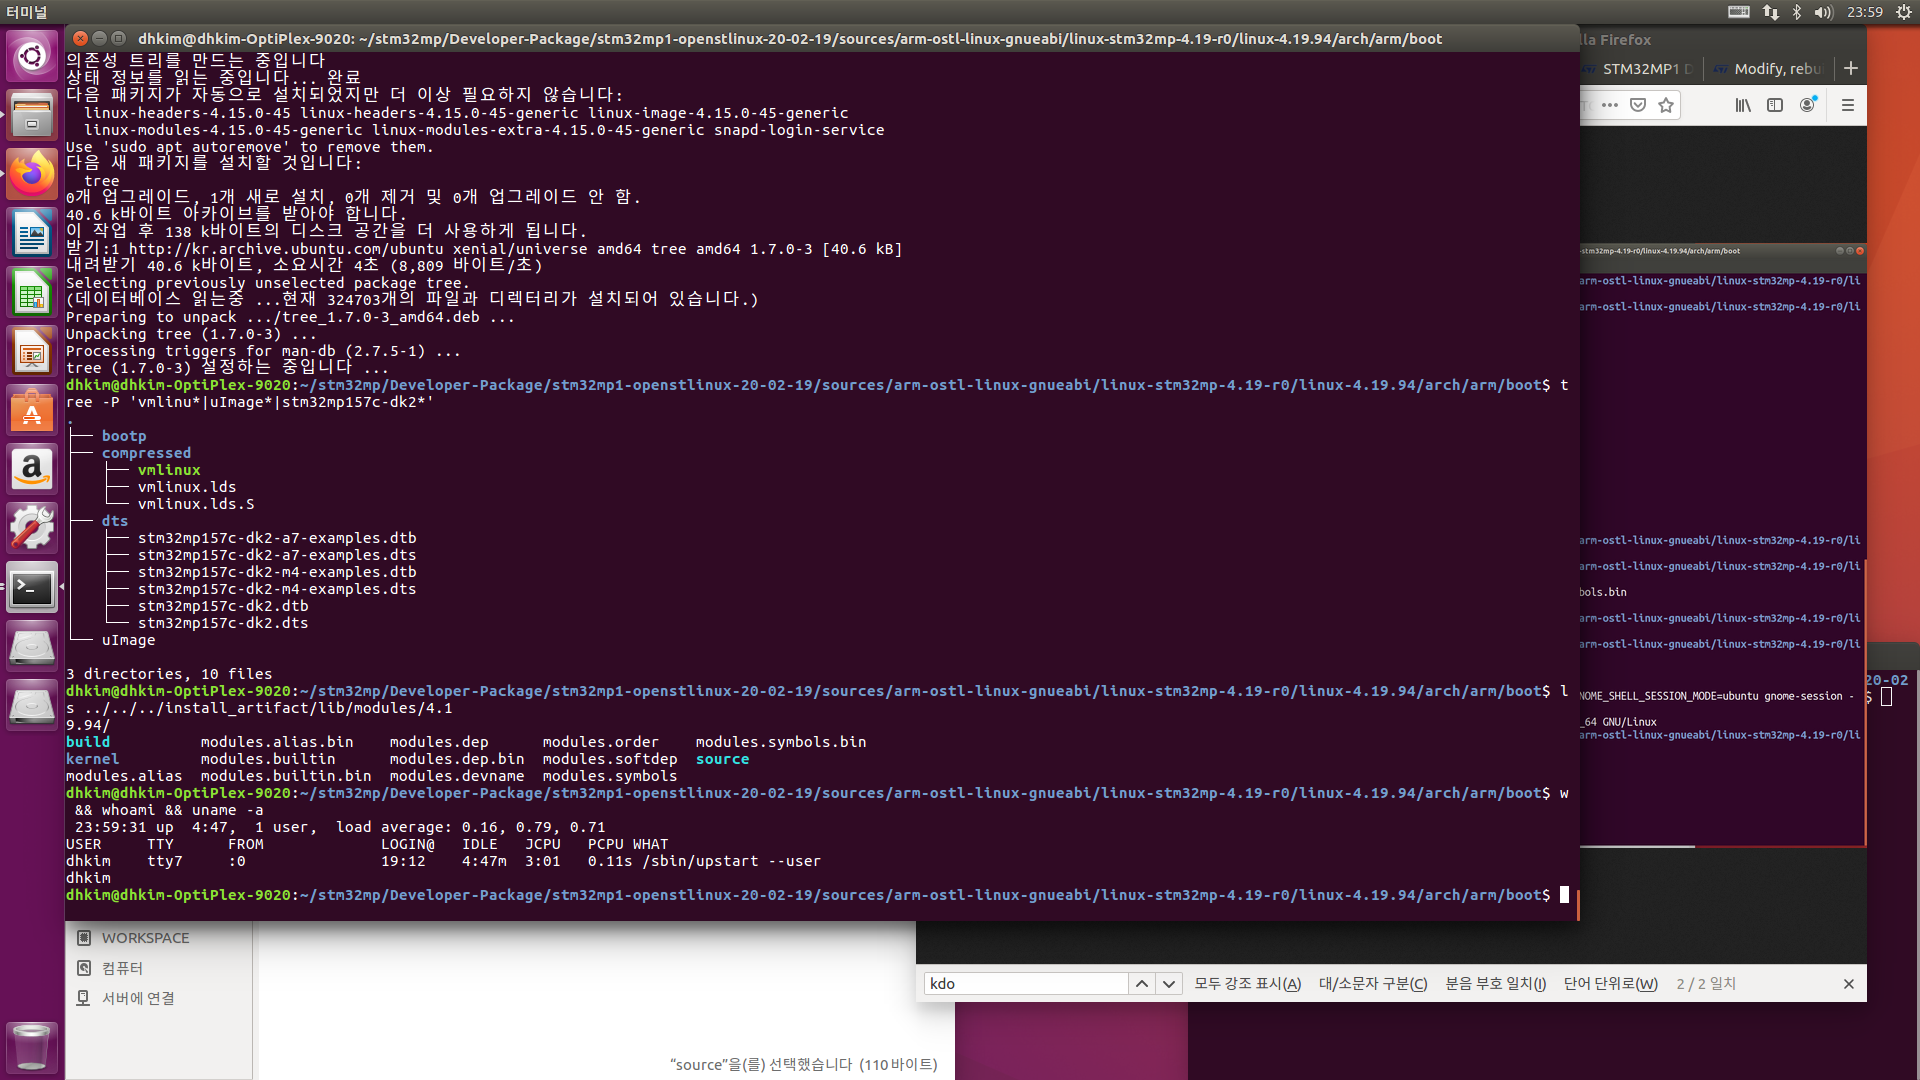The width and height of the screenshot is (1920, 1080).
Task: Click modules.builtin.bin in listing
Action: tap(286, 776)
